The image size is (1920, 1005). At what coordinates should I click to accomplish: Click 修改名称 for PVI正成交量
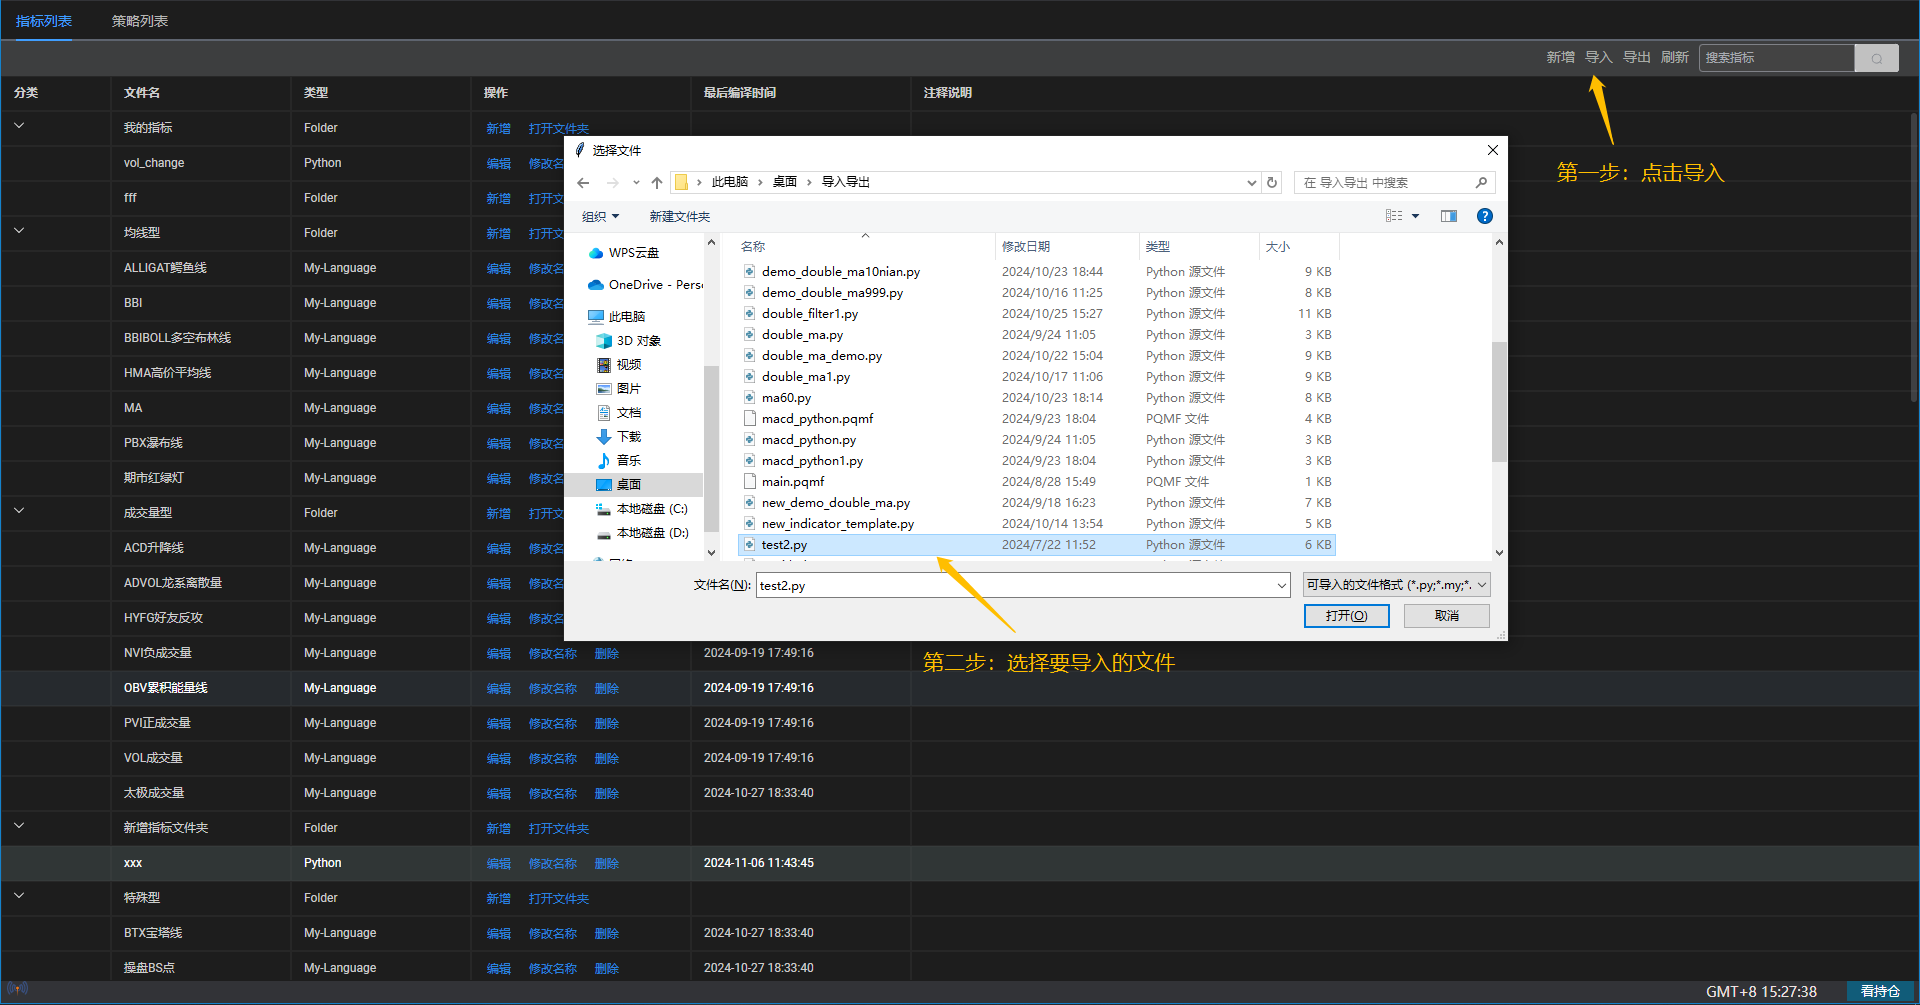552,724
